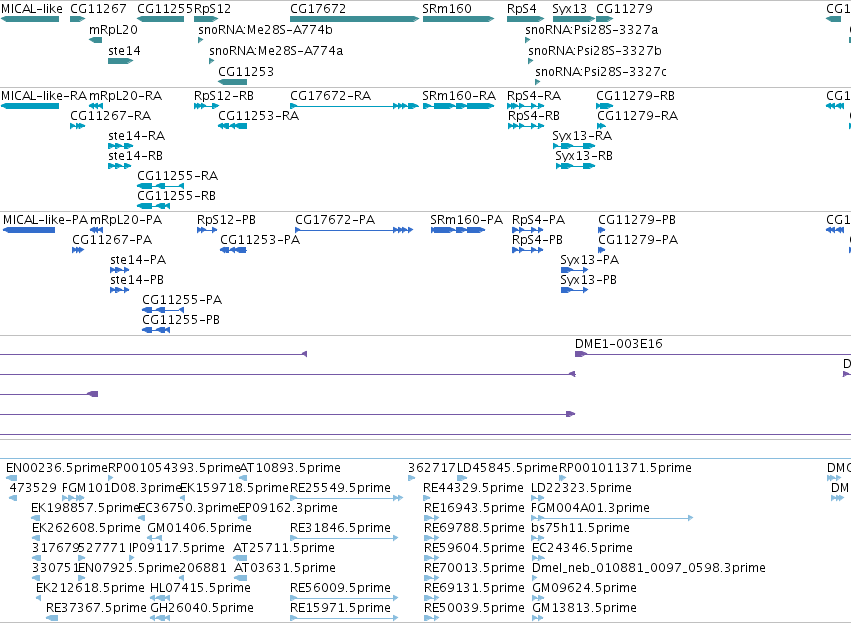This screenshot has height=623, width=851.
Task: Click the mRpL20 gene label
Action: tap(113, 30)
